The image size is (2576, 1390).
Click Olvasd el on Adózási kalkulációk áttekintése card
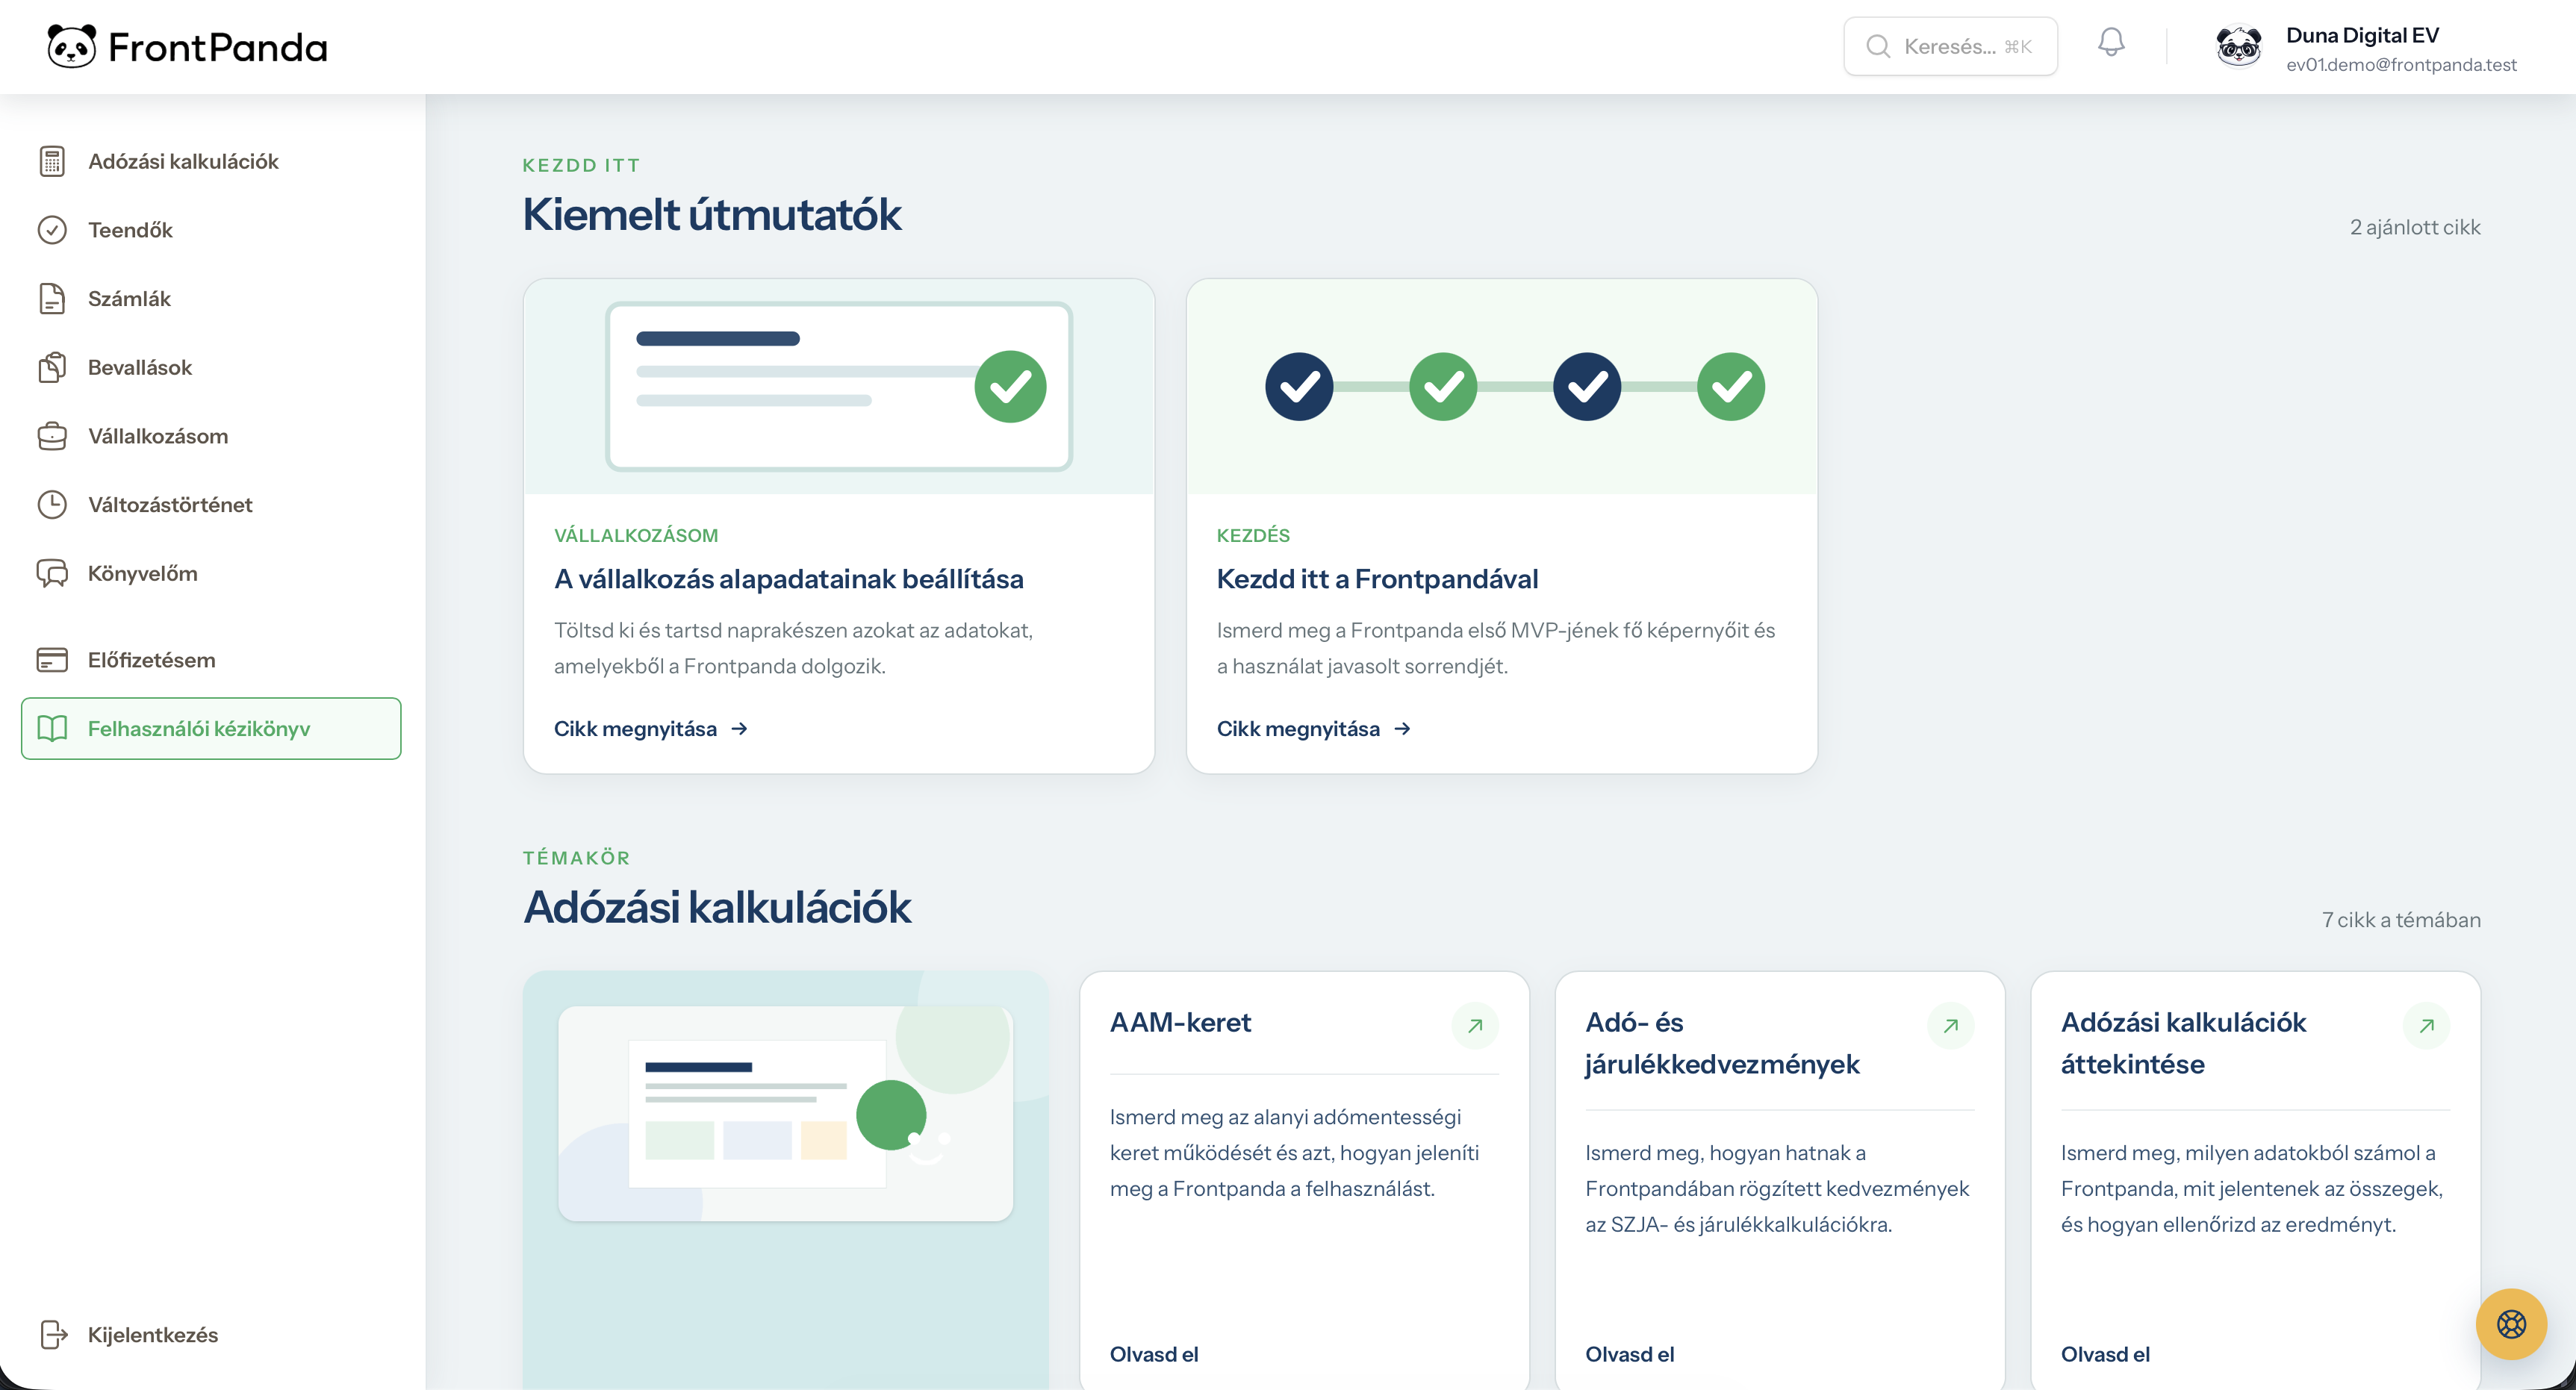pos(2105,1354)
